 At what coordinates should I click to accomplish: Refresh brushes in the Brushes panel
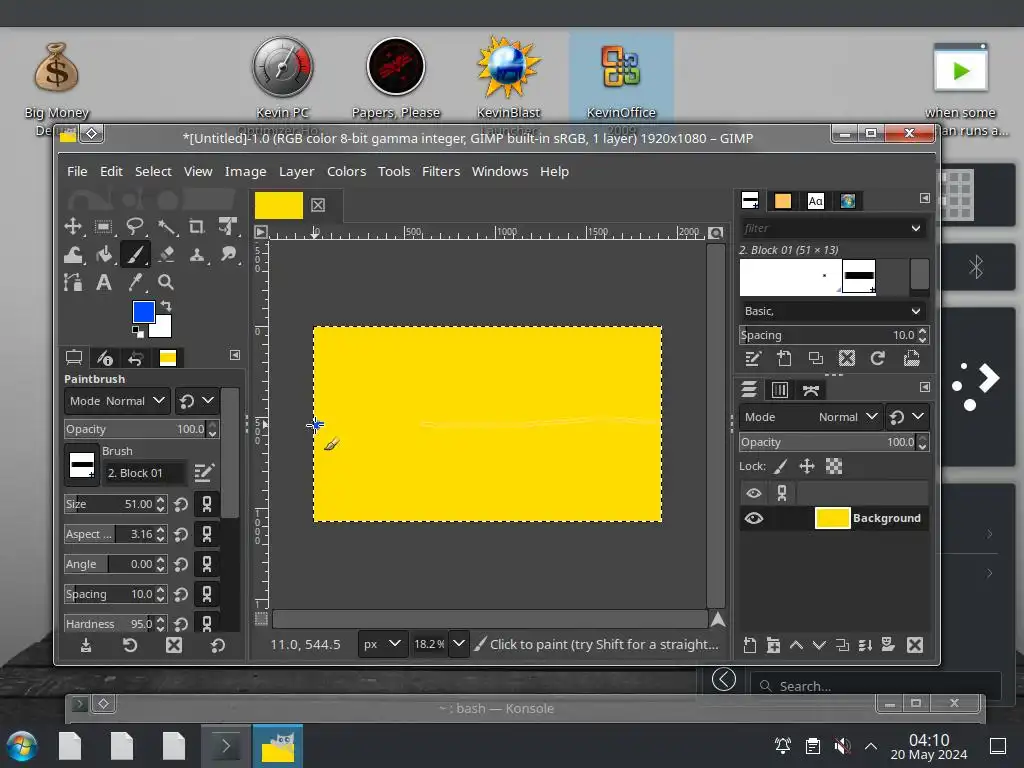coord(878,358)
